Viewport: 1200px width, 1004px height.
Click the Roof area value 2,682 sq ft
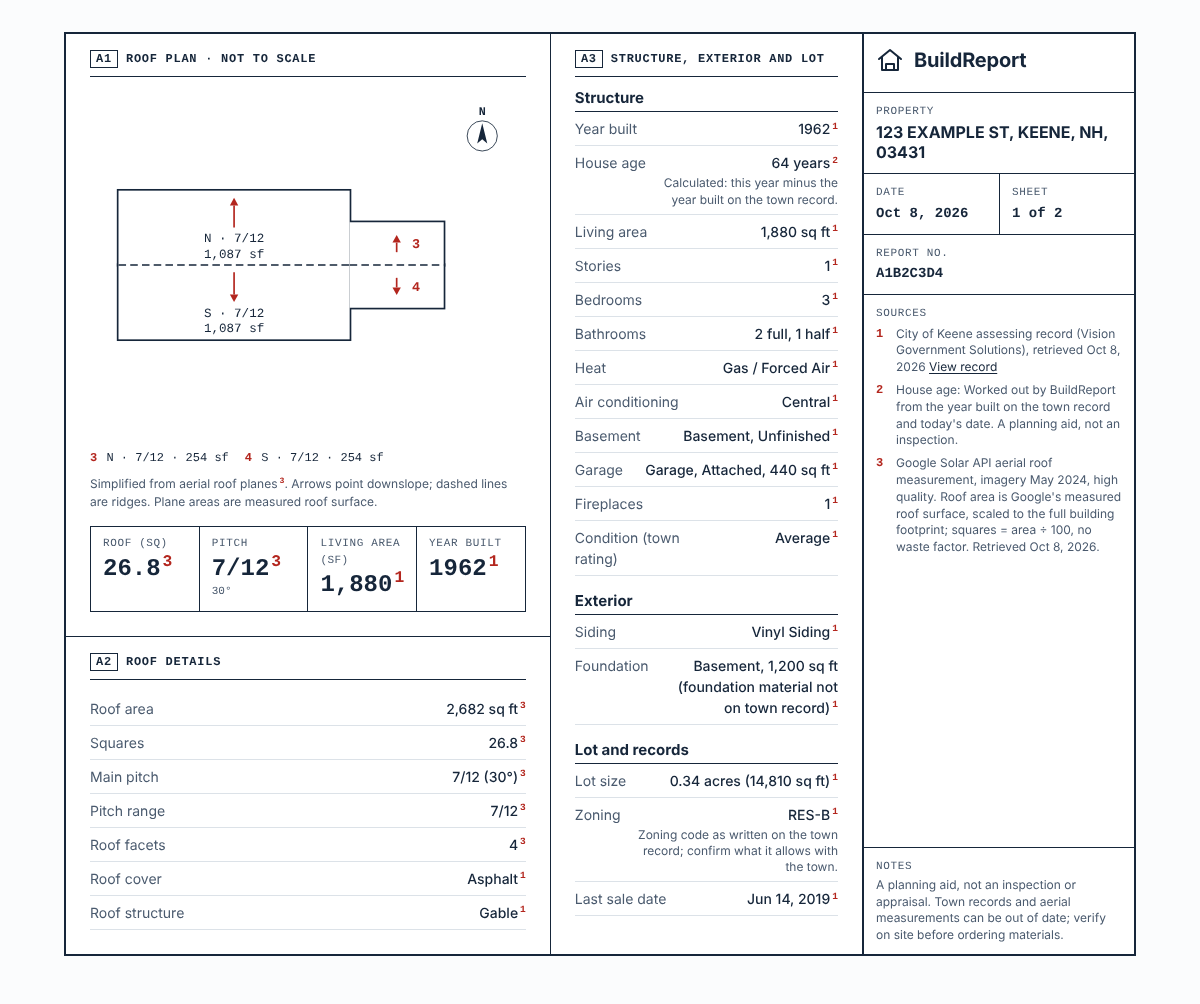coord(482,709)
